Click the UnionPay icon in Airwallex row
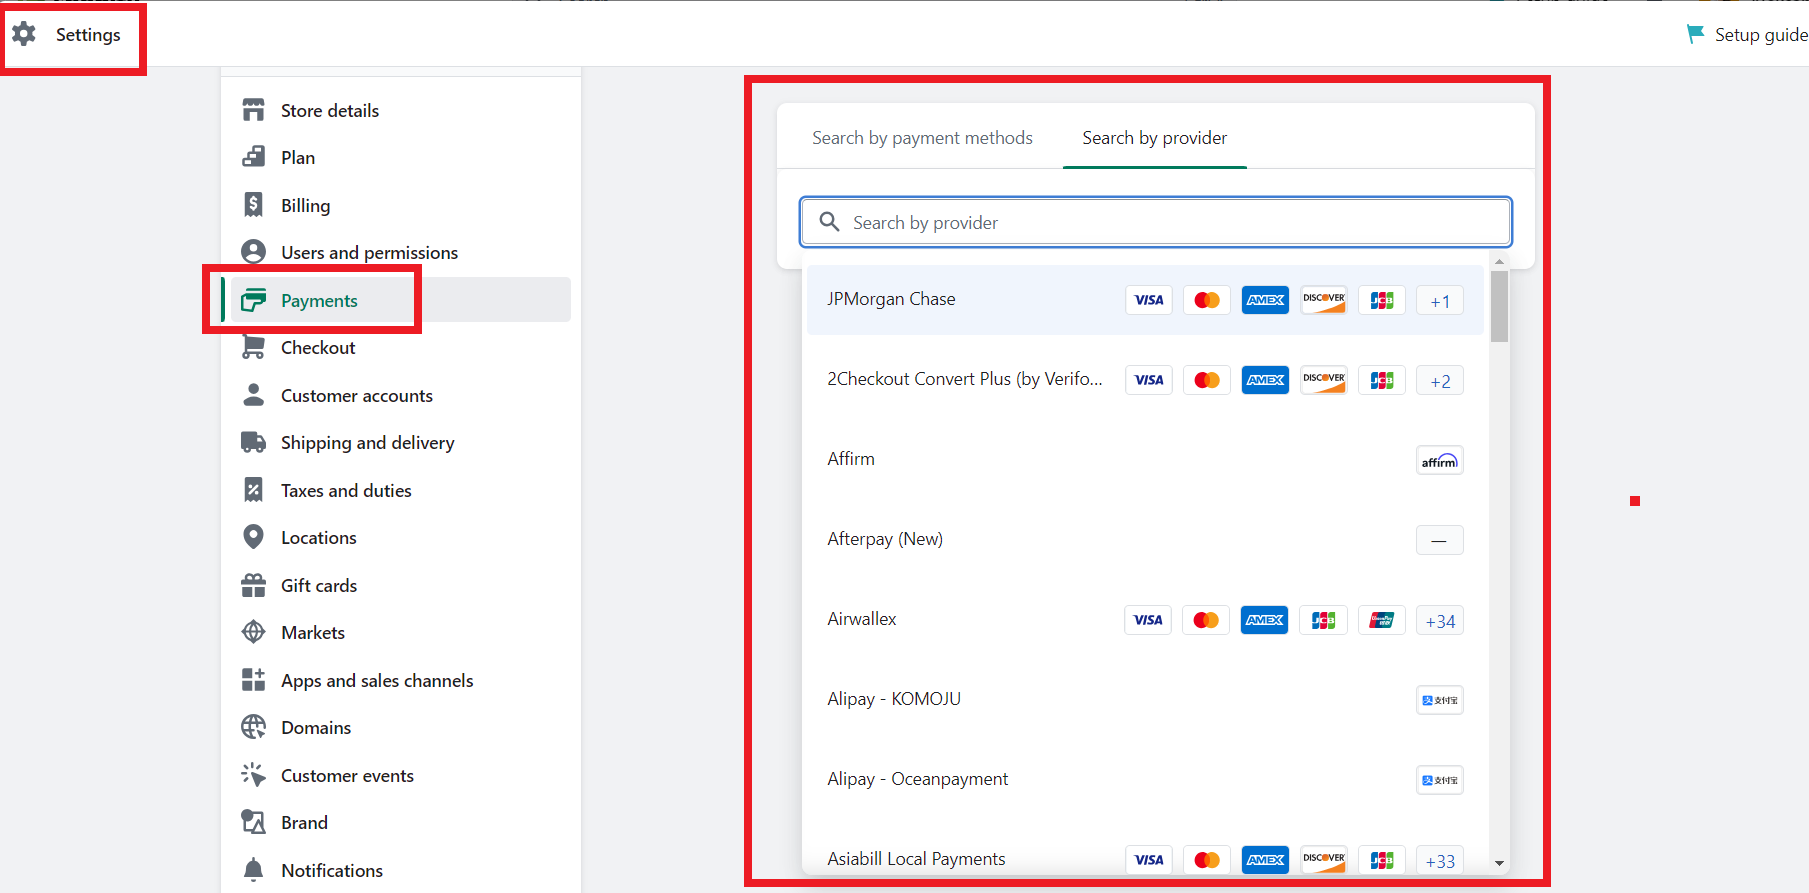The width and height of the screenshot is (1809, 893). [x=1382, y=620]
